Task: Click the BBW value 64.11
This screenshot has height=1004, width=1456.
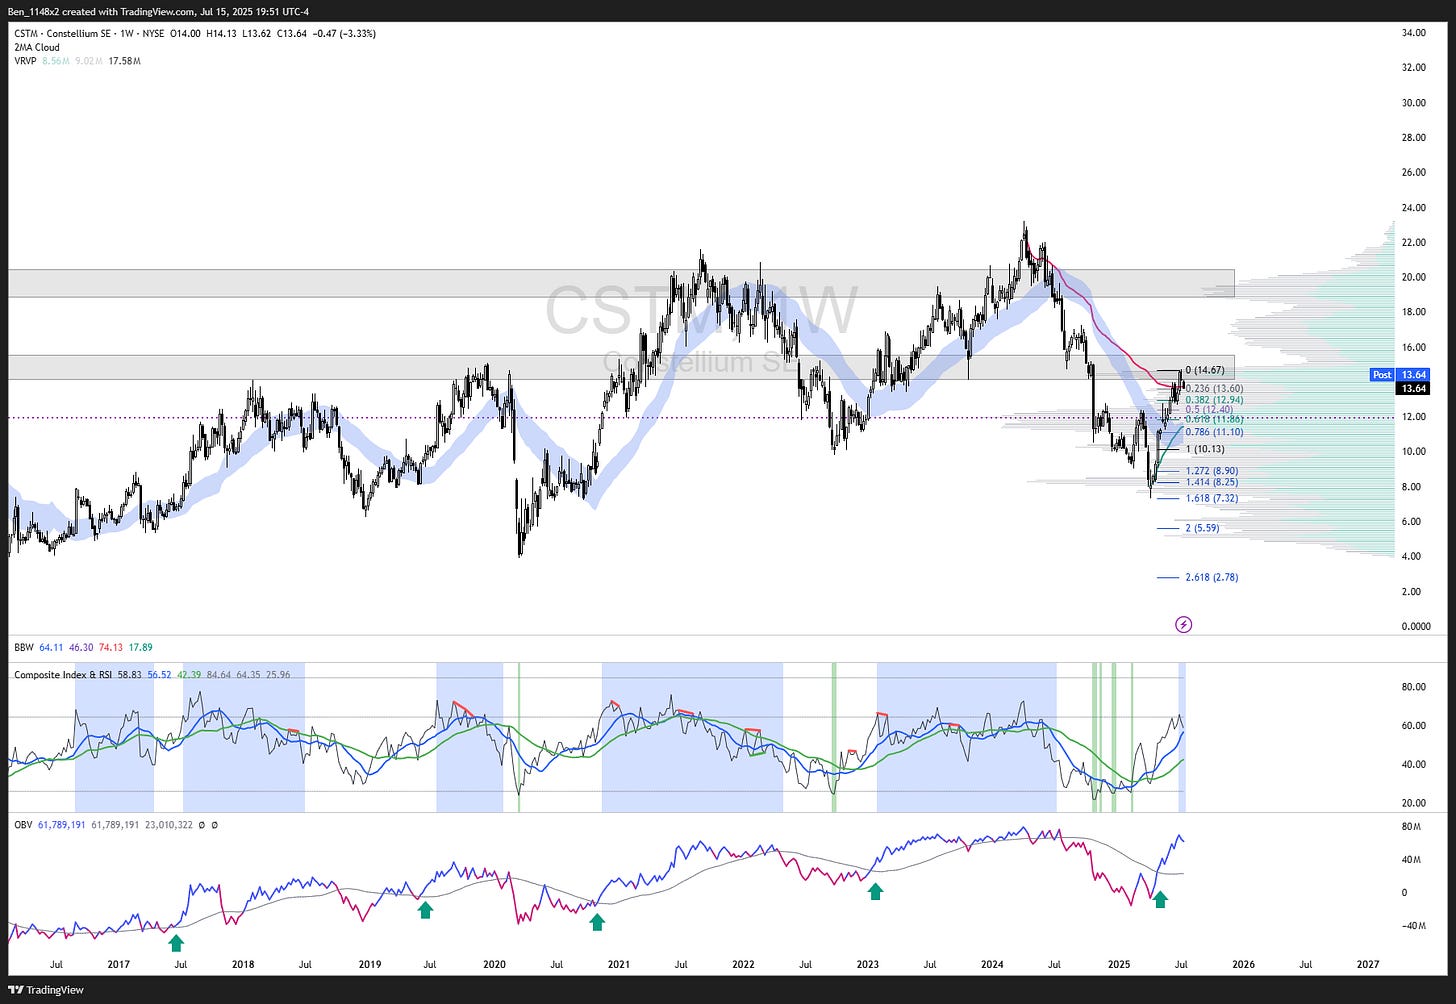Action: point(52,647)
